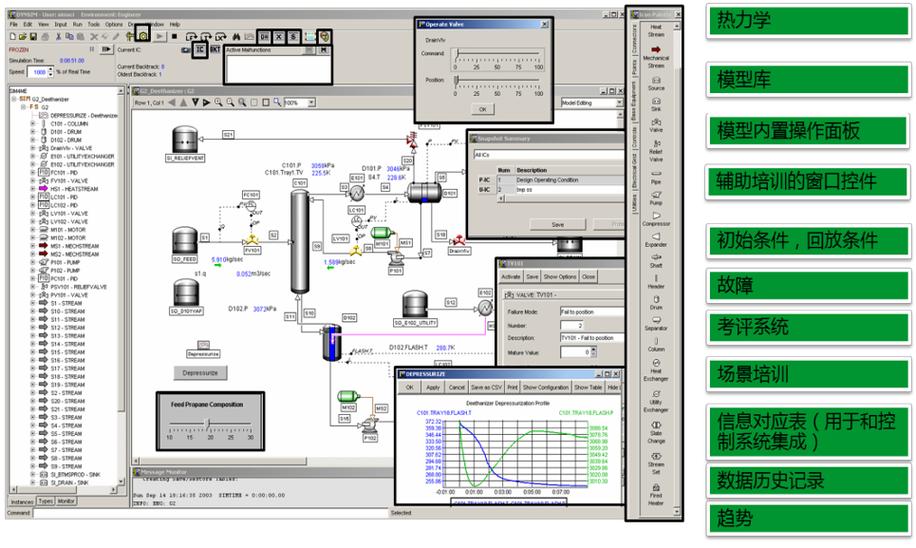Select the Heat Exchanger icon in the palette

tap(656, 363)
